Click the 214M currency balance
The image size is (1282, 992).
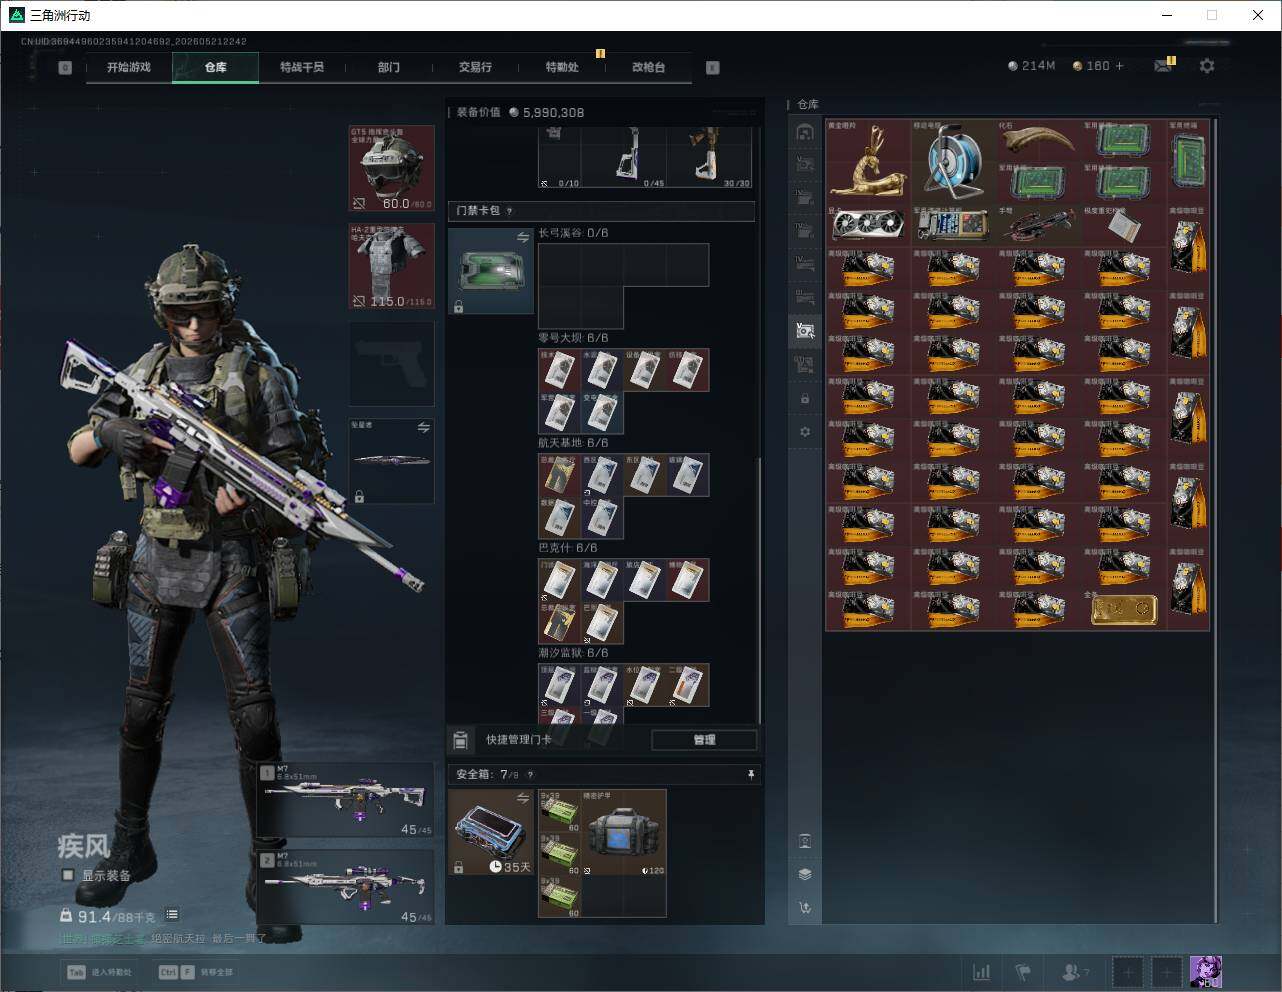1031,66
